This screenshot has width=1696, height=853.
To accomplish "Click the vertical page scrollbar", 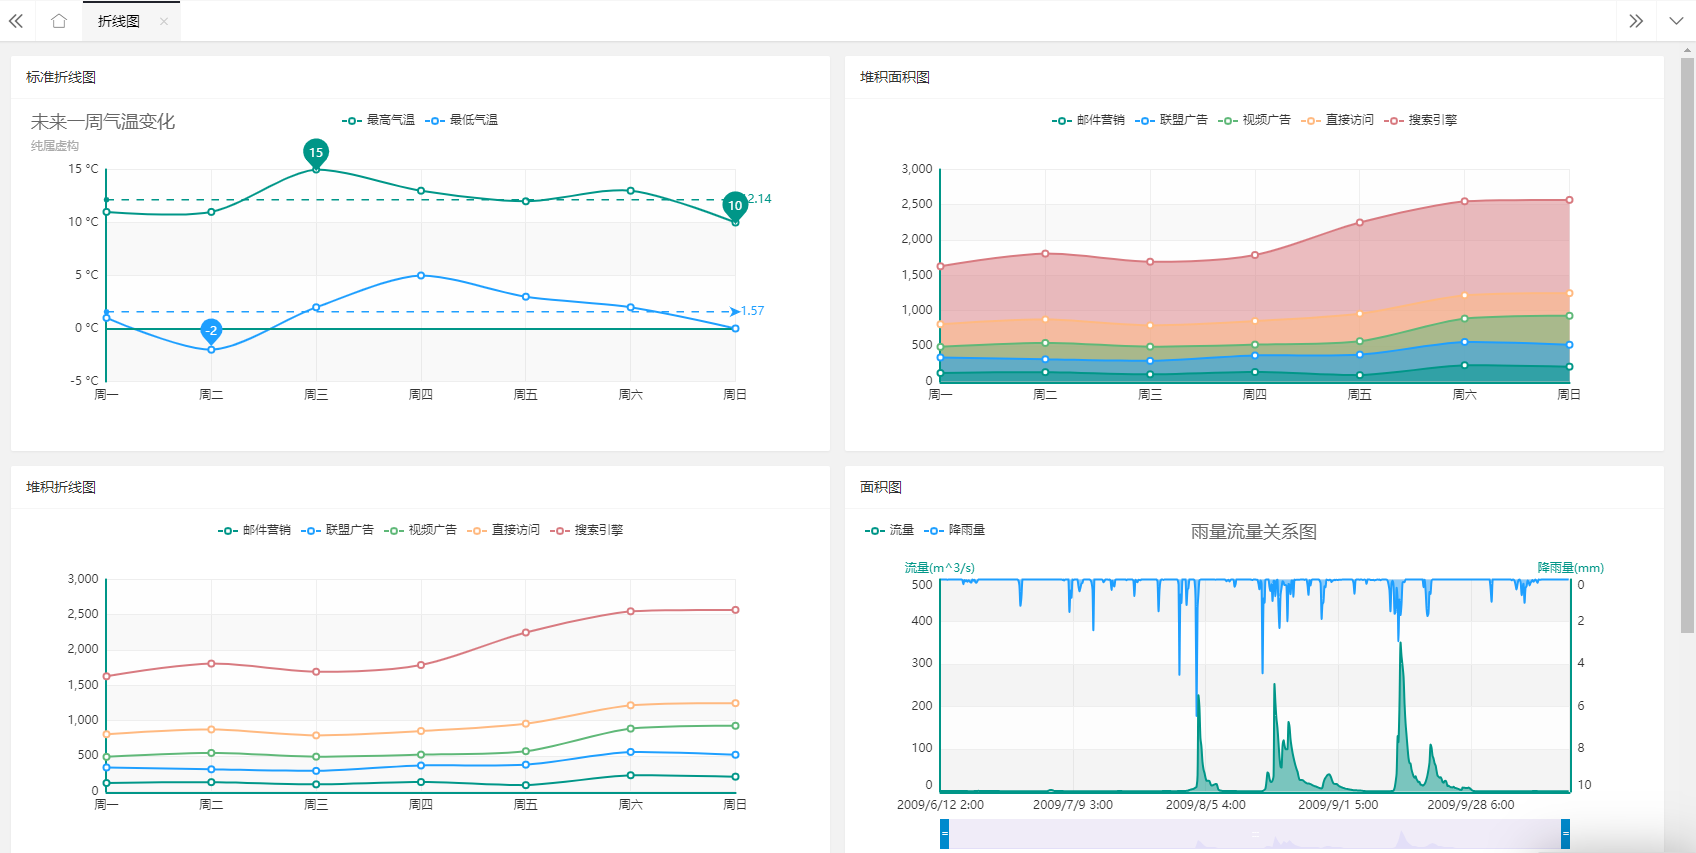I will pyautogui.click(x=1688, y=345).
